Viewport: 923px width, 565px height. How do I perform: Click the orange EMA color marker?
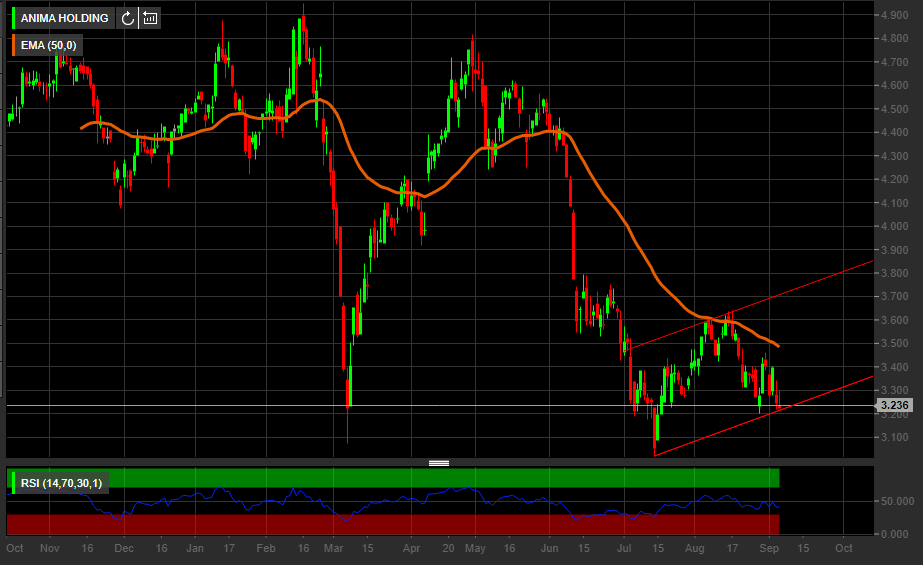(x=13, y=45)
